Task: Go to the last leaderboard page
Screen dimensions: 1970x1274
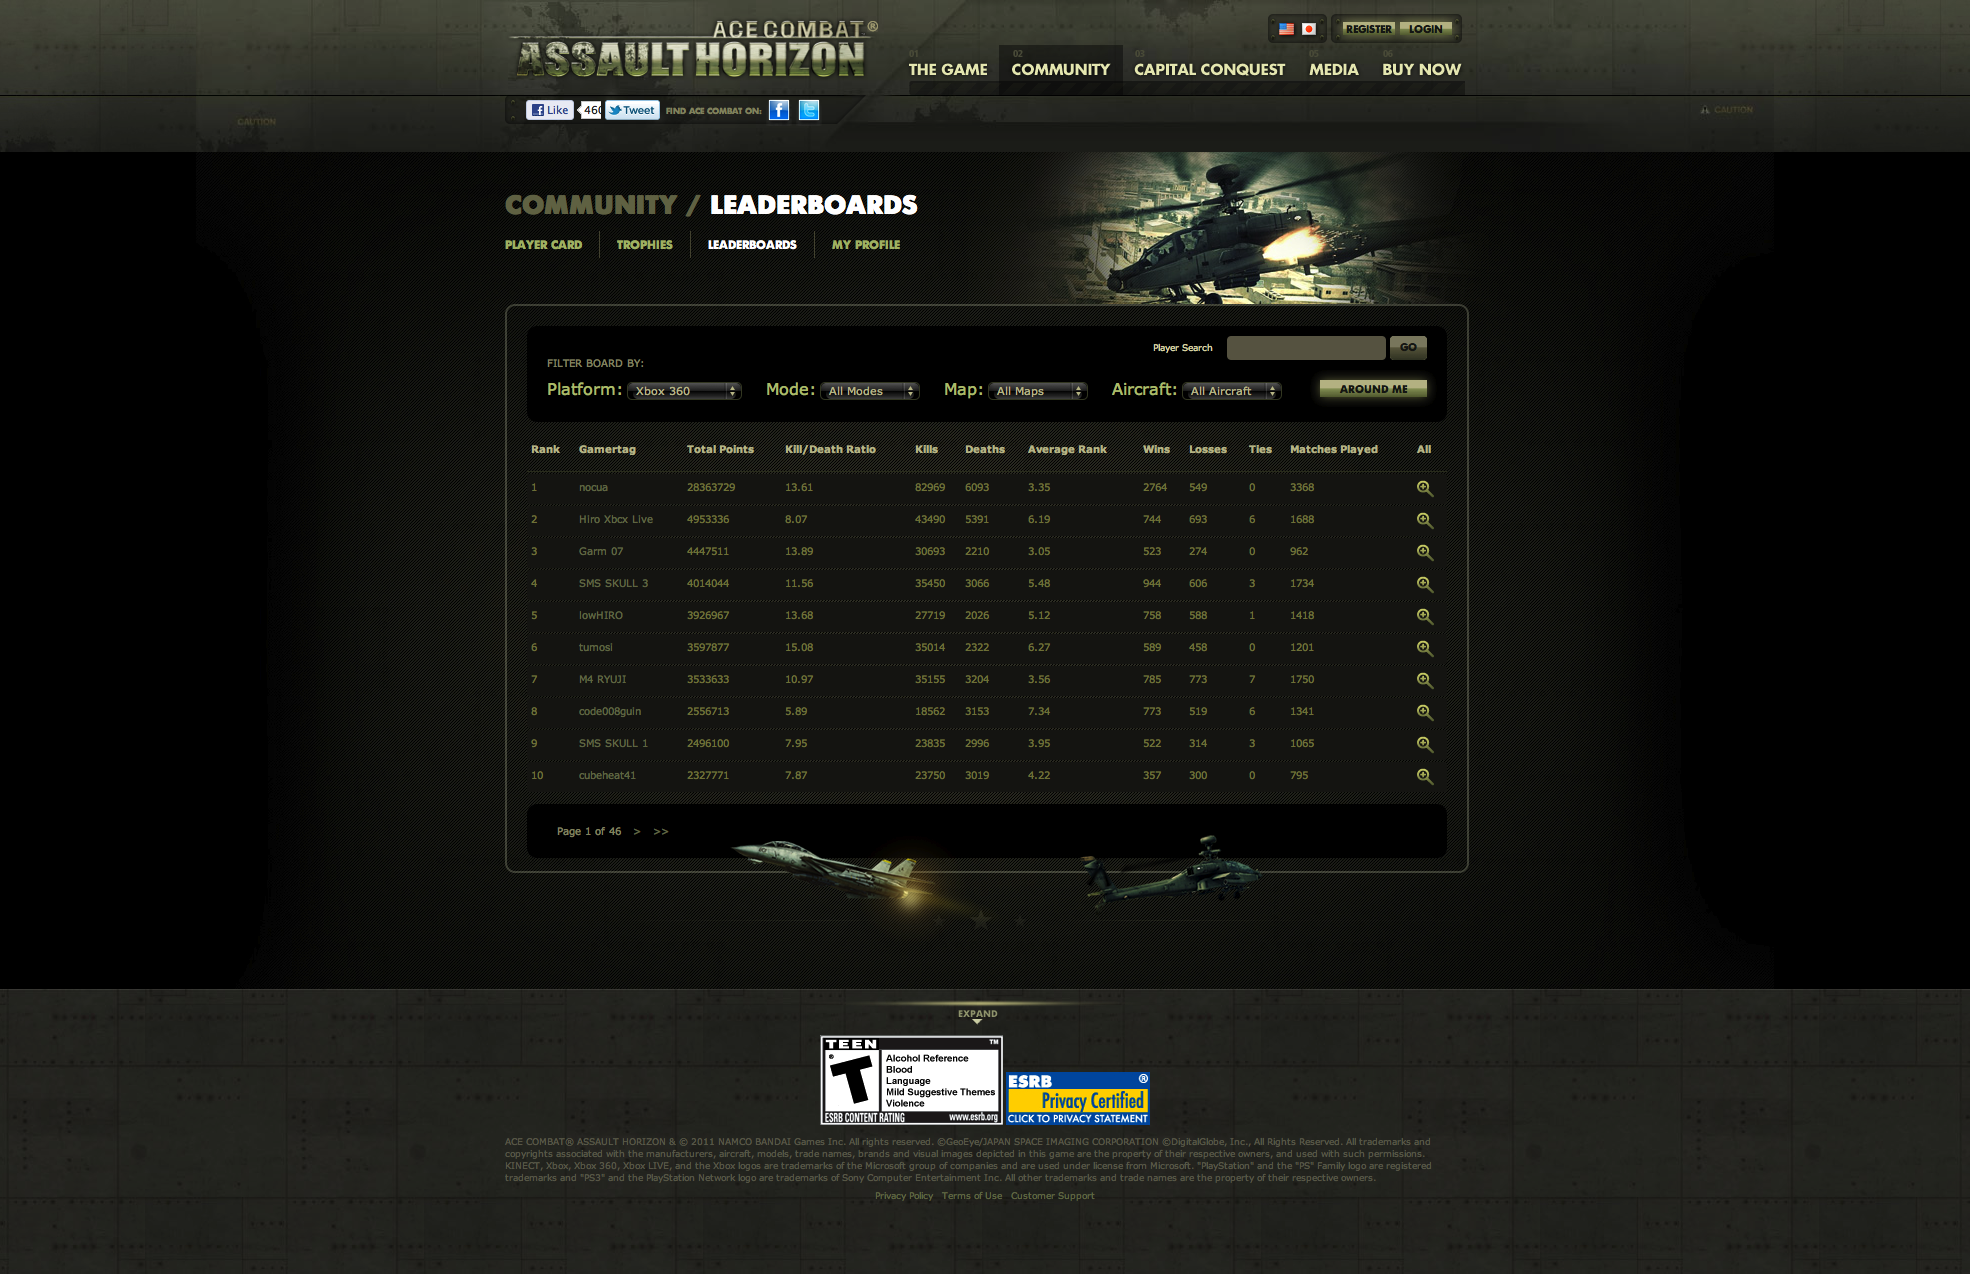Action: pos(661,832)
